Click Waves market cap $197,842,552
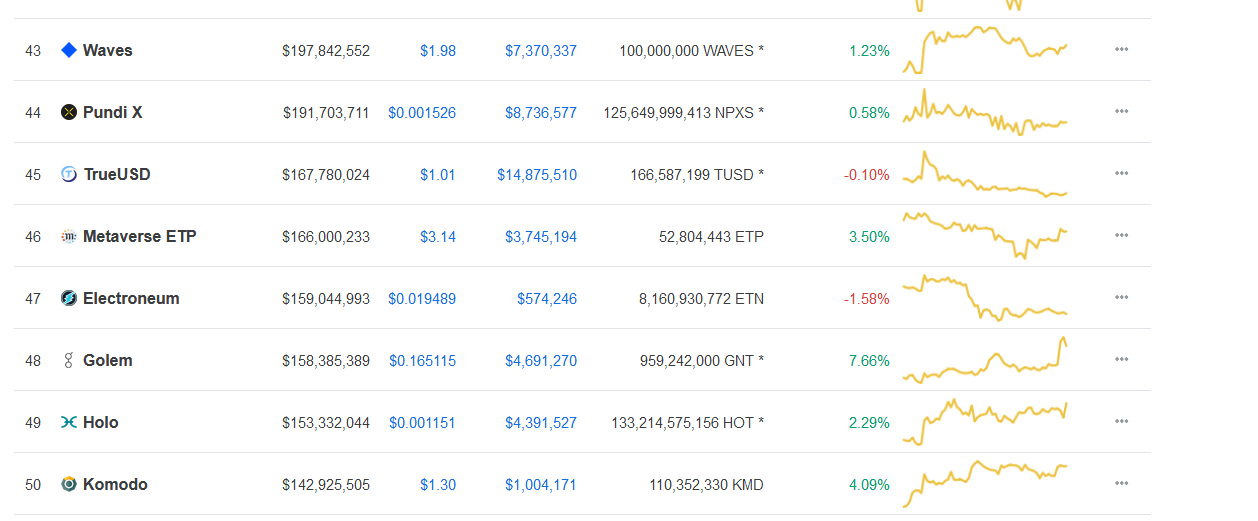Screen dimensions: 1258x521 326,50
